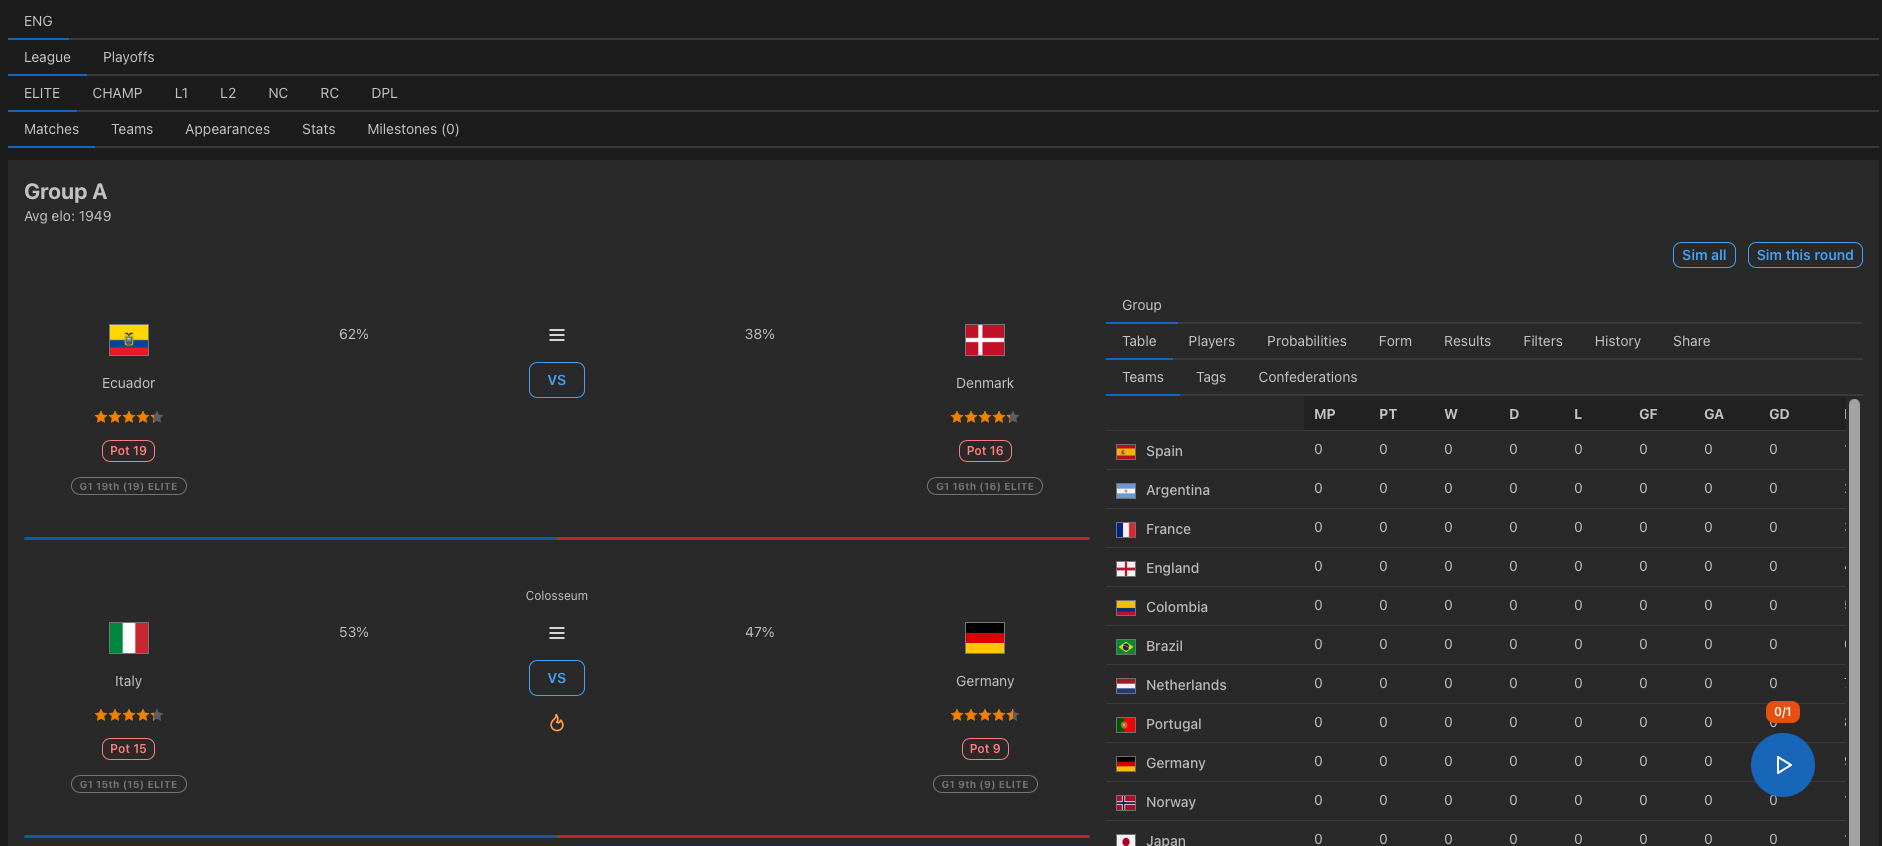Click the Colosseum venue label
The height and width of the screenshot is (846, 1882).
point(557,596)
